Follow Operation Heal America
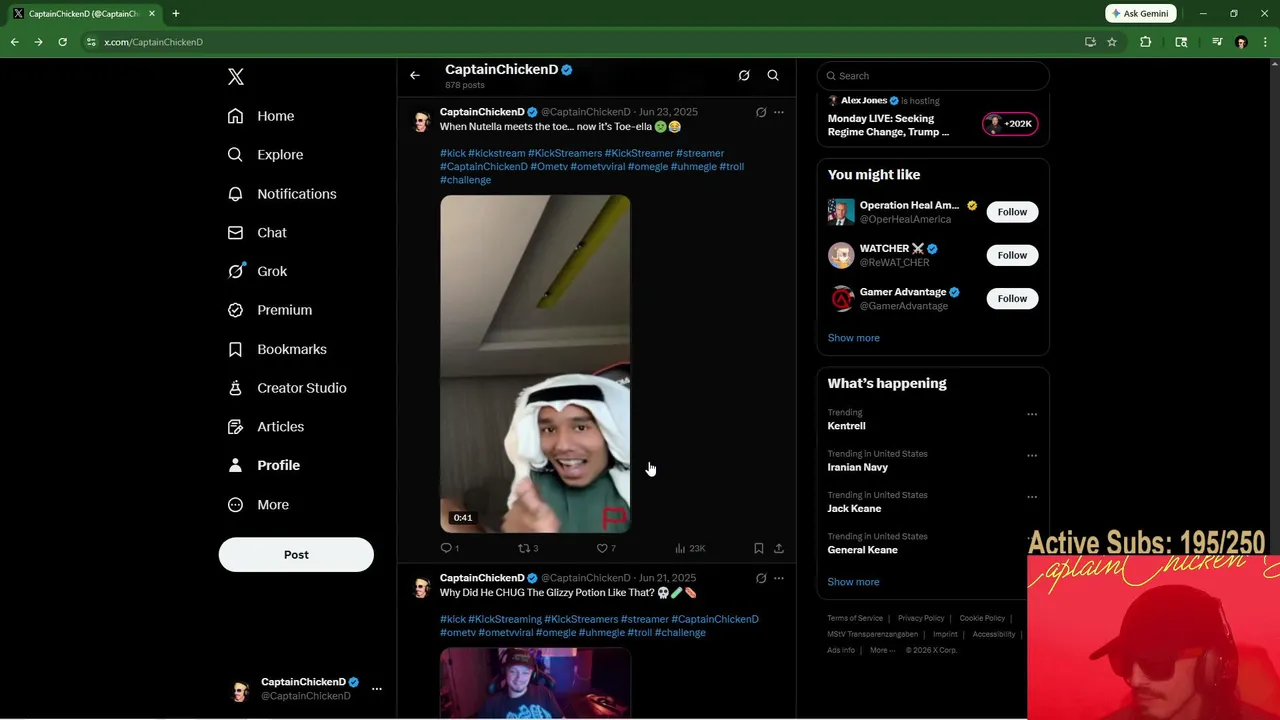 click(x=1012, y=212)
